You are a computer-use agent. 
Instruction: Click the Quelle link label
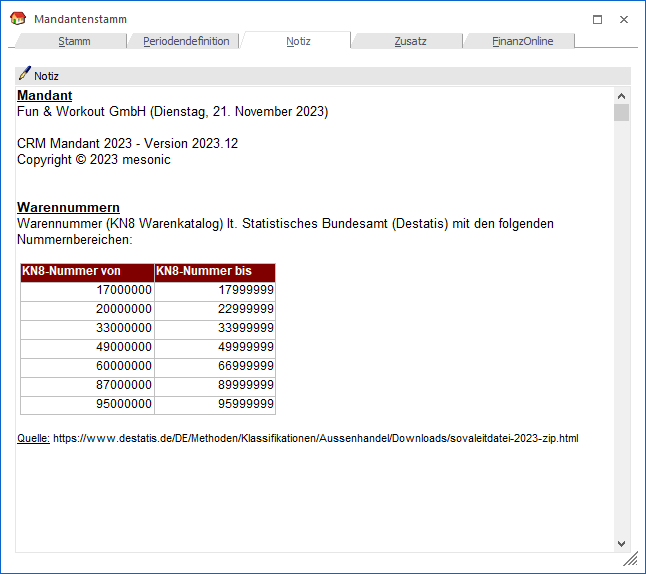(x=33, y=438)
